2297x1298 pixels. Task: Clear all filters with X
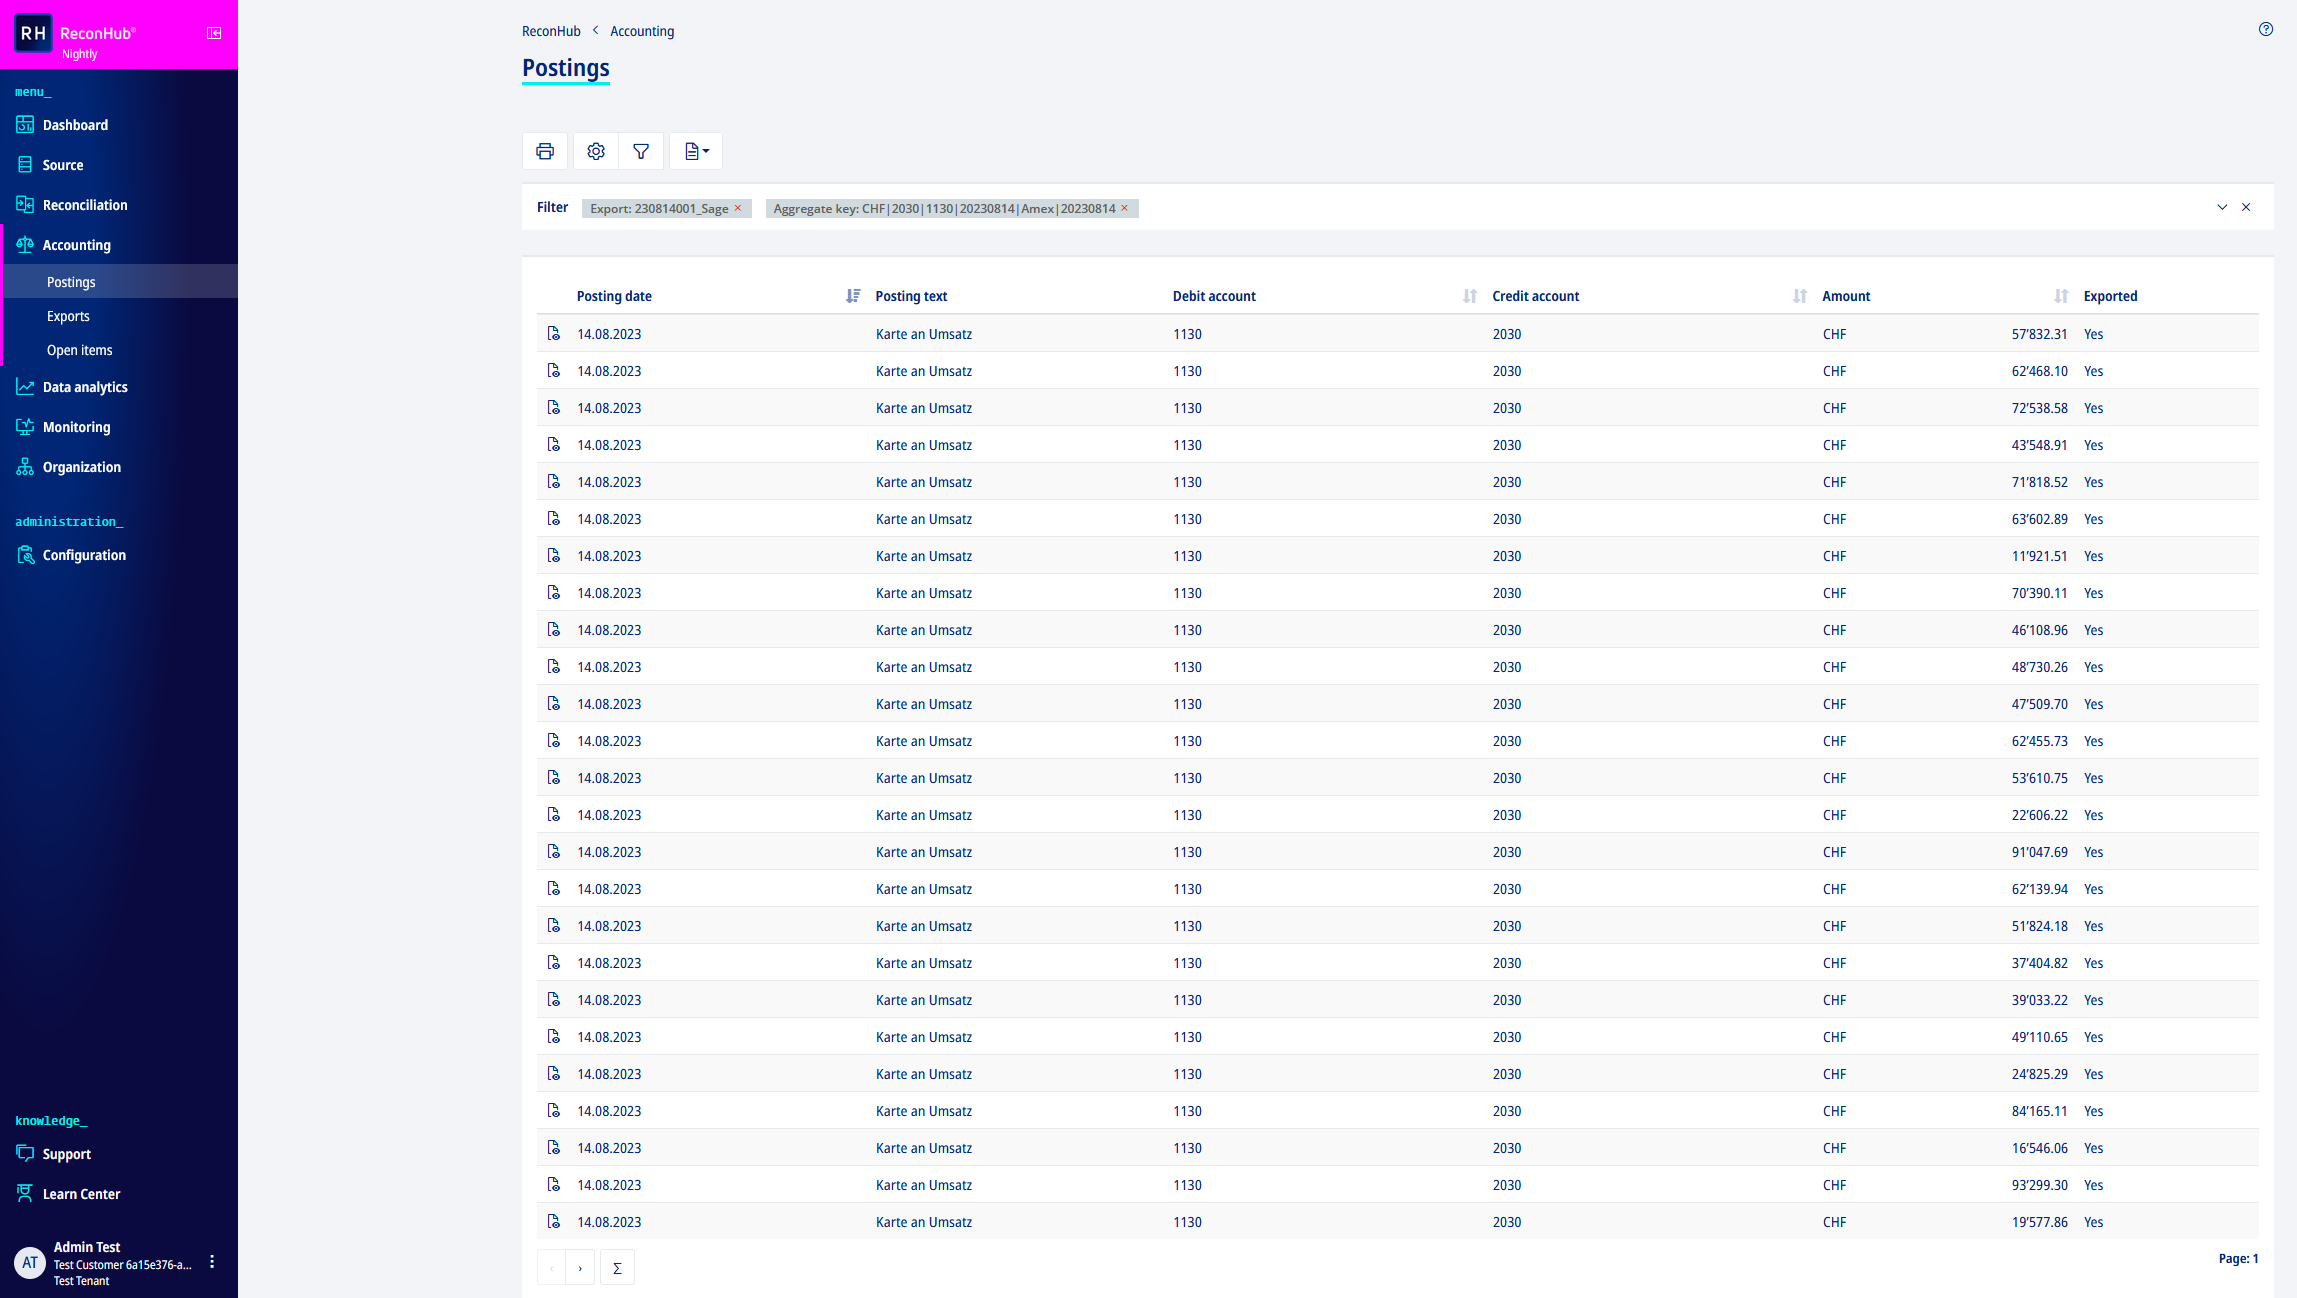2246,207
